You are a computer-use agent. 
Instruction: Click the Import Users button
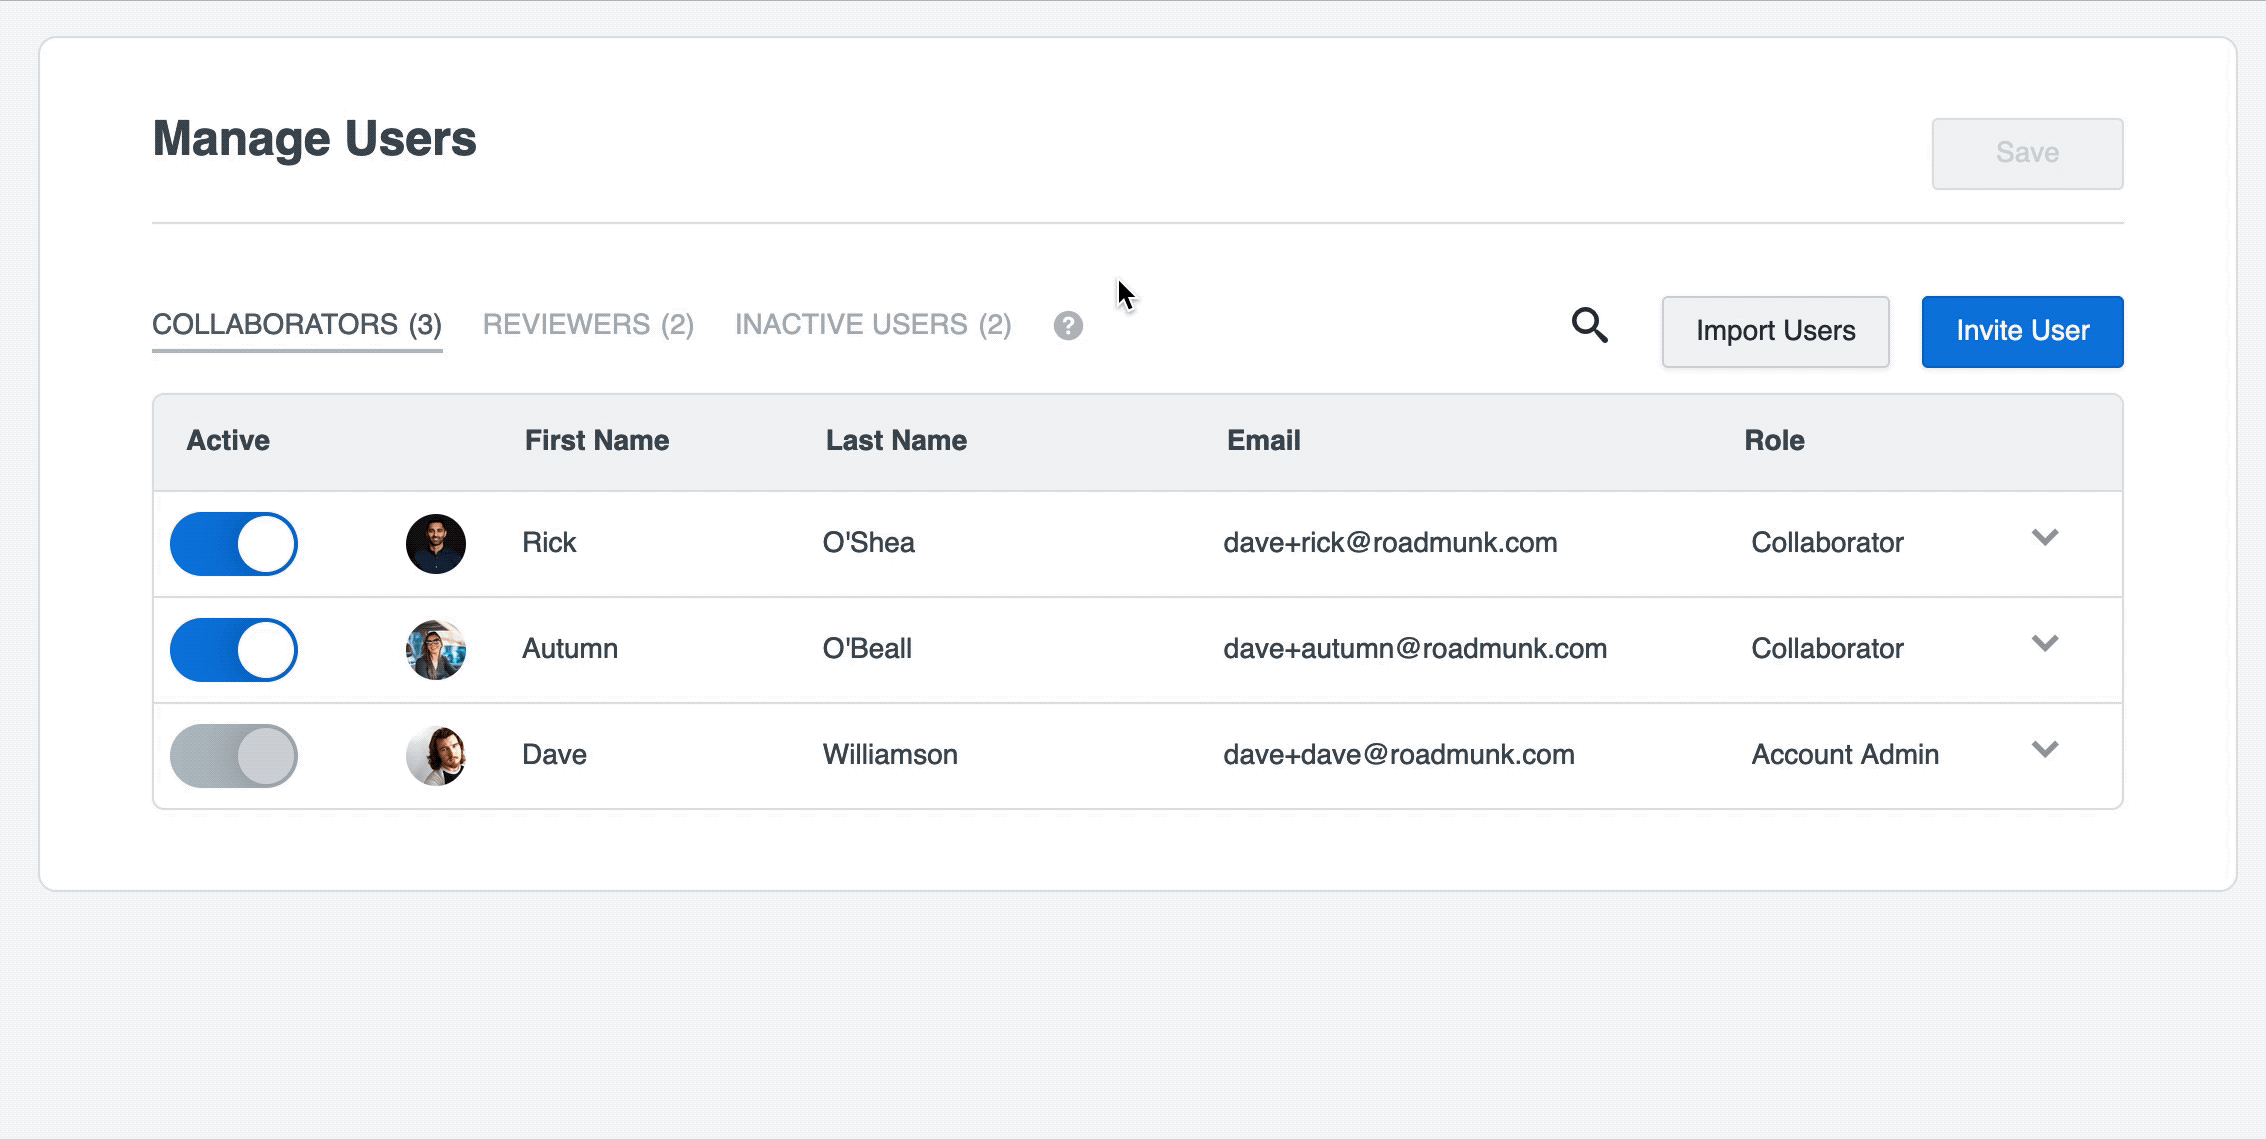1775,331
